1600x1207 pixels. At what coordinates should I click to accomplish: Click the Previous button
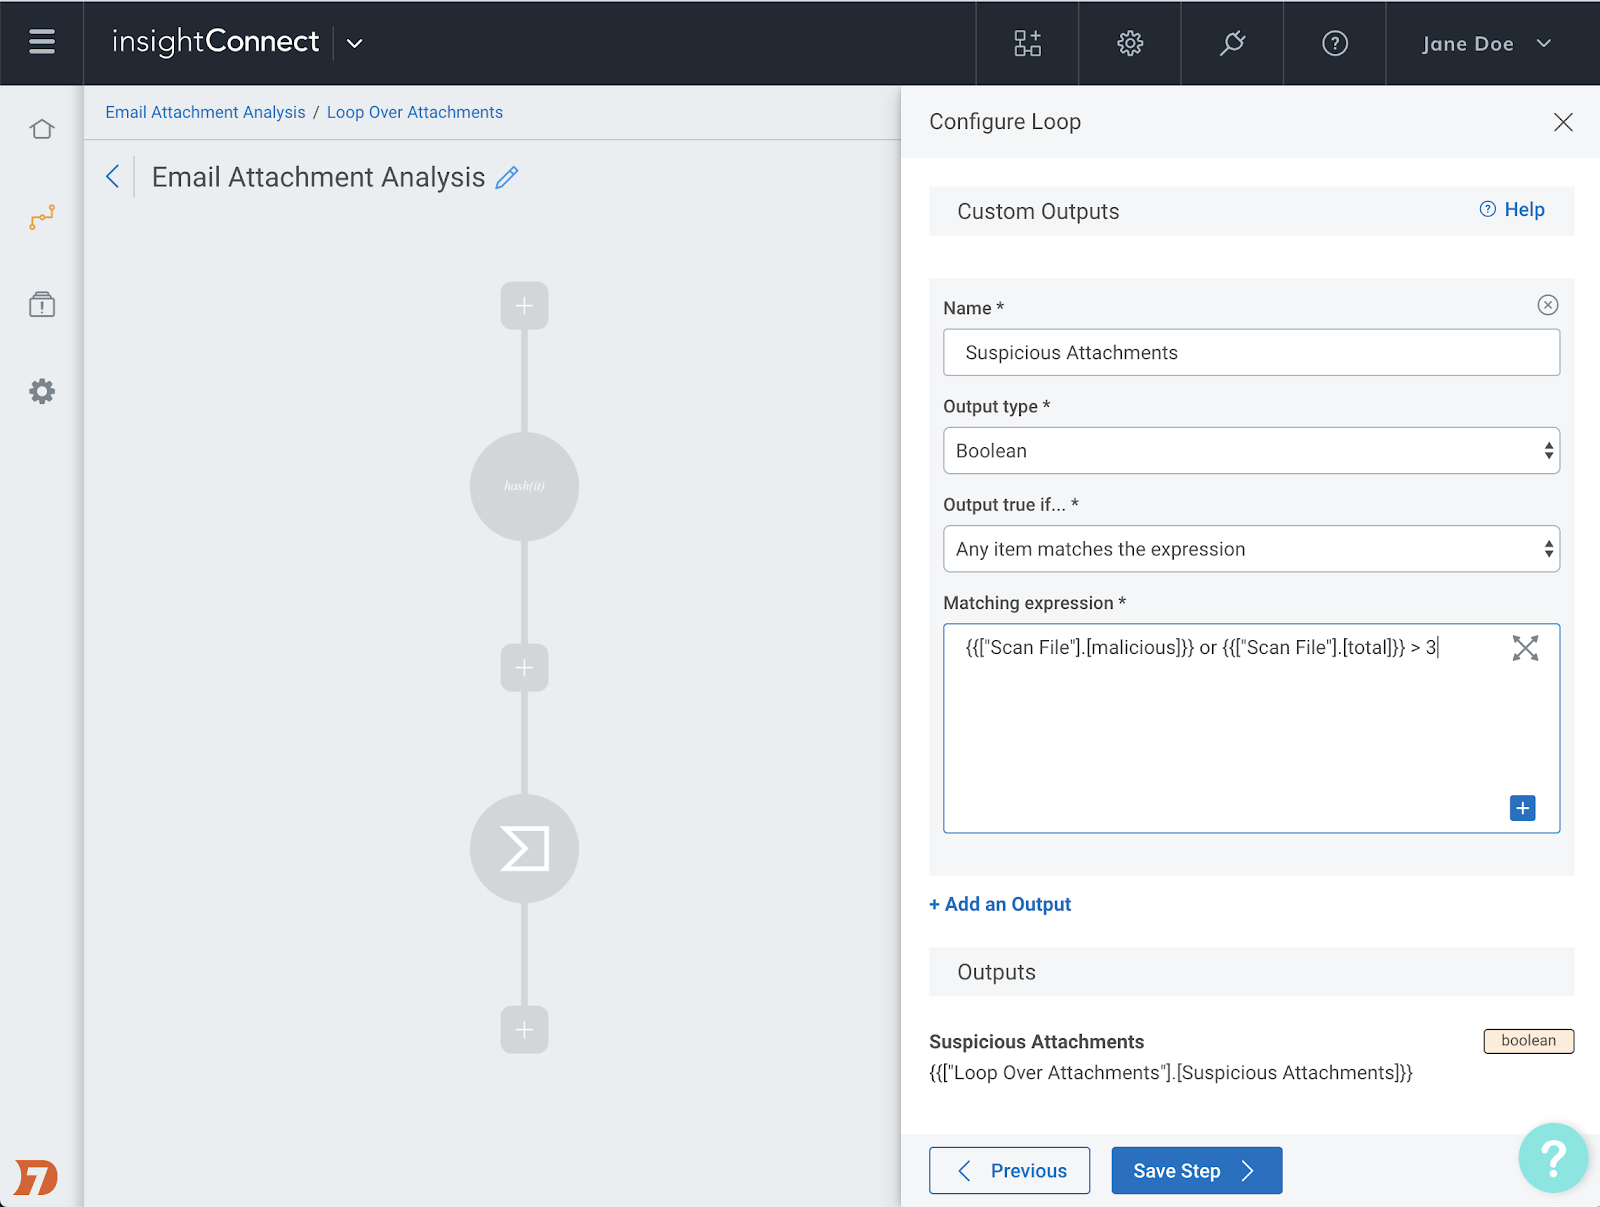pos(1009,1170)
